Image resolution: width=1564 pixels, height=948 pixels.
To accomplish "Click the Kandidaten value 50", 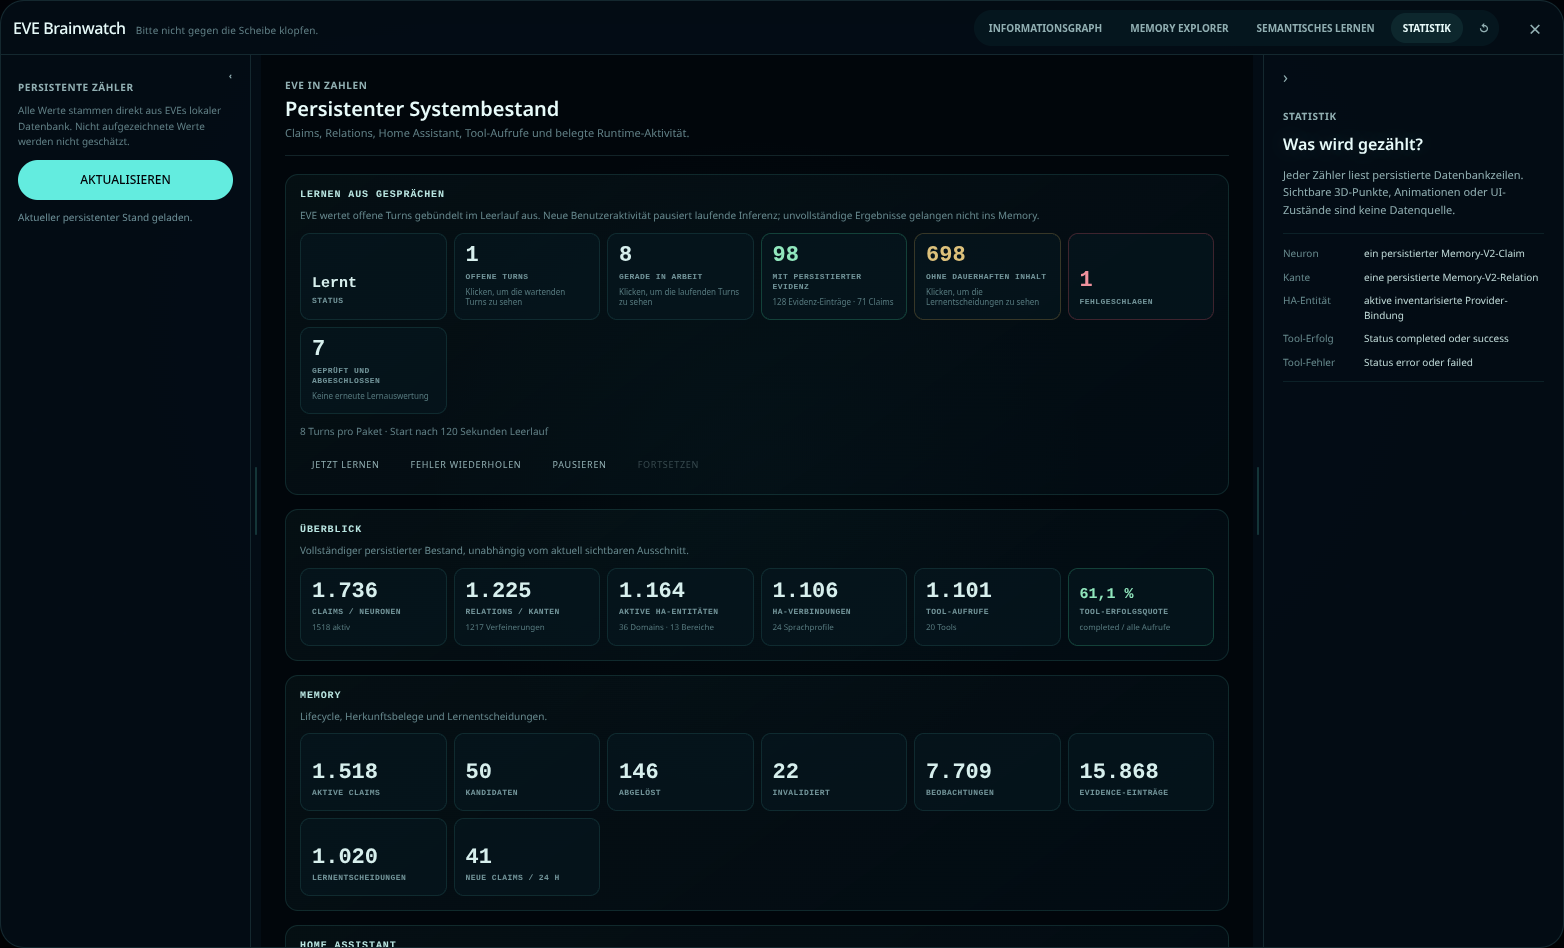I will pyautogui.click(x=478, y=771).
